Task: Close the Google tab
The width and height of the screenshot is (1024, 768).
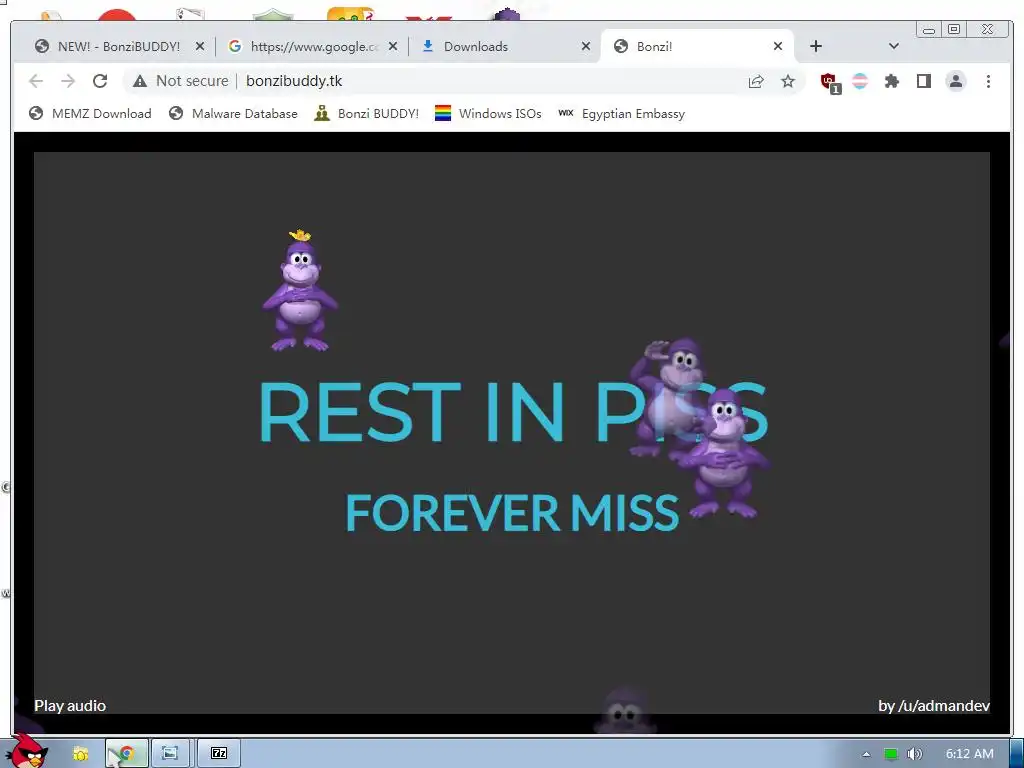Action: point(392,46)
